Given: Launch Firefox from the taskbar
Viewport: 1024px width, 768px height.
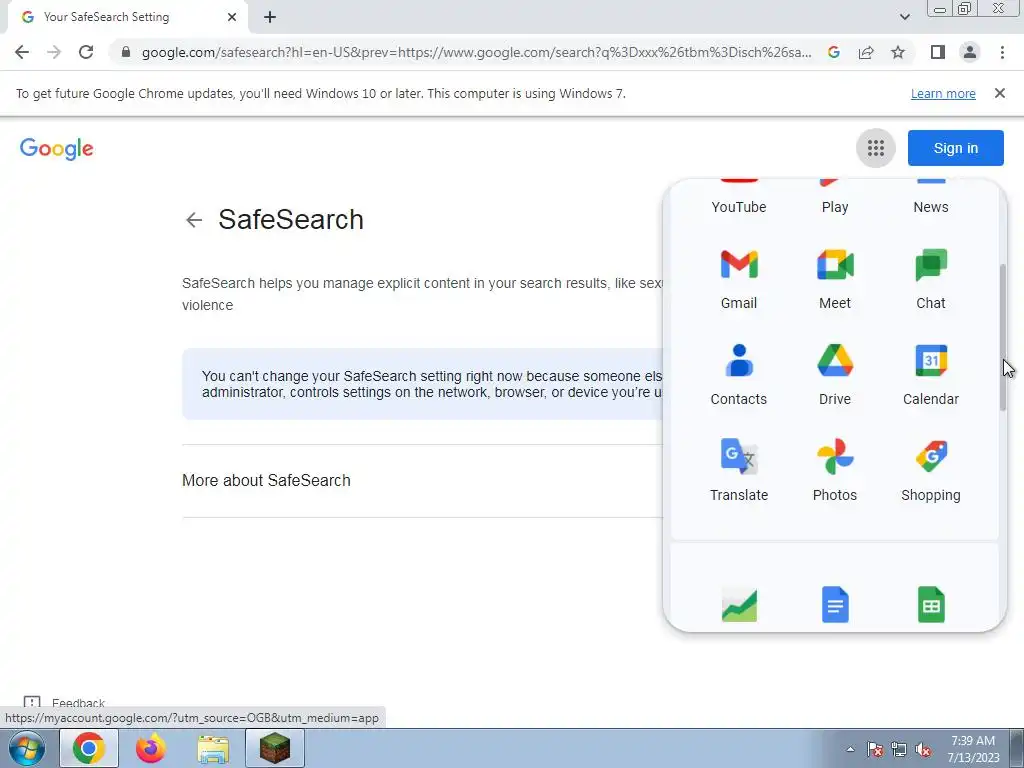Looking at the screenshot, I should click(151, 748).
